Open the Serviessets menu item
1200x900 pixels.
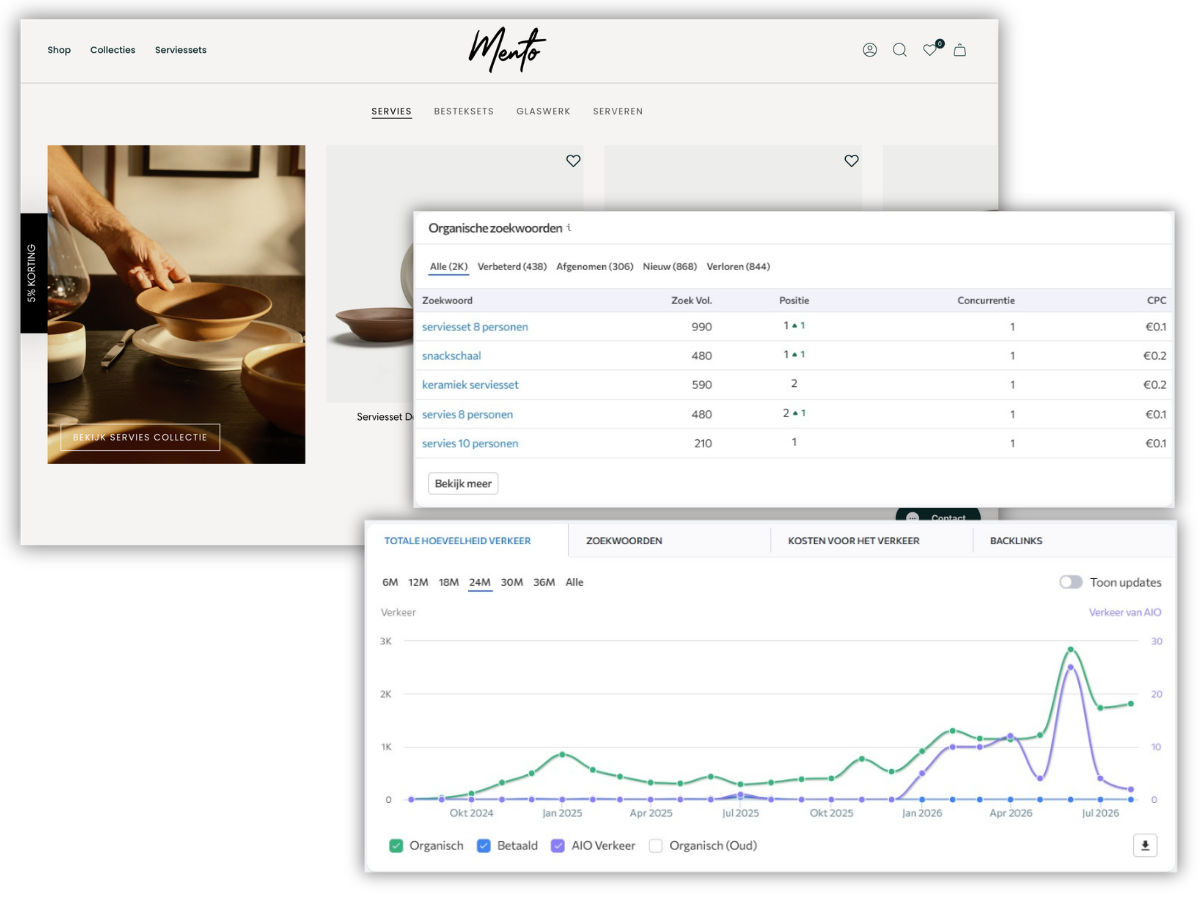[x=181, y=50]
